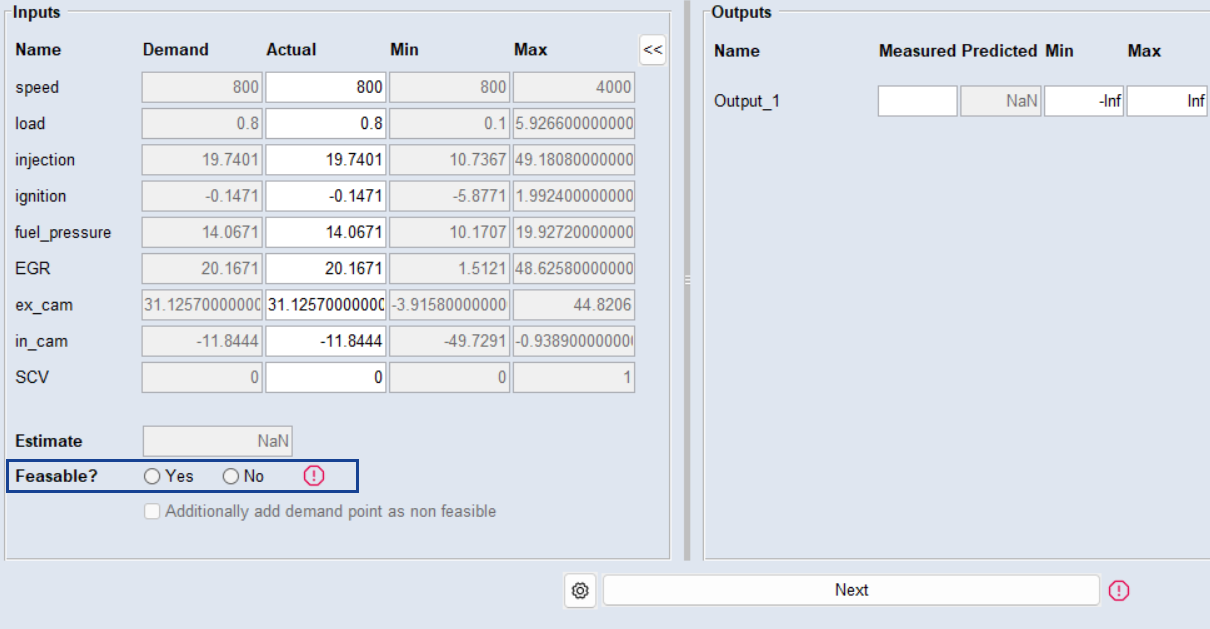This screenshot has width=1210, height=629.
Task: Click the settings gear icon
Action: click(x=580, y=591)
